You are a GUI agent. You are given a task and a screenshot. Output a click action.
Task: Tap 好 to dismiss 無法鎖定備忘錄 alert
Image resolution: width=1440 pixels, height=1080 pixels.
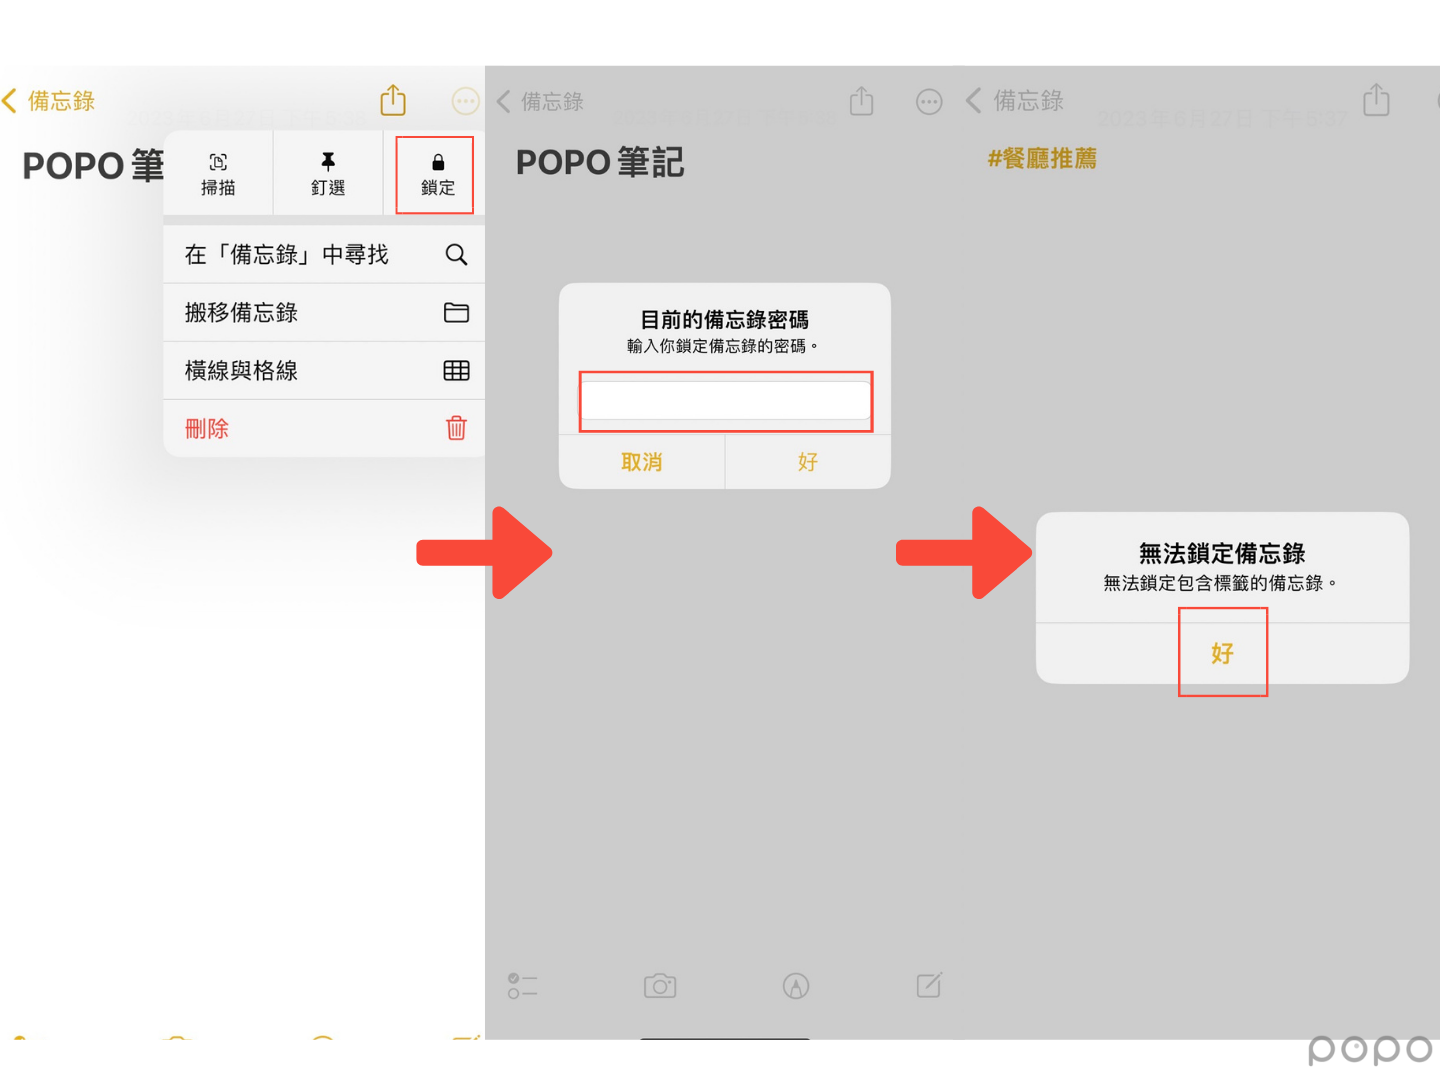[1221, 653]
